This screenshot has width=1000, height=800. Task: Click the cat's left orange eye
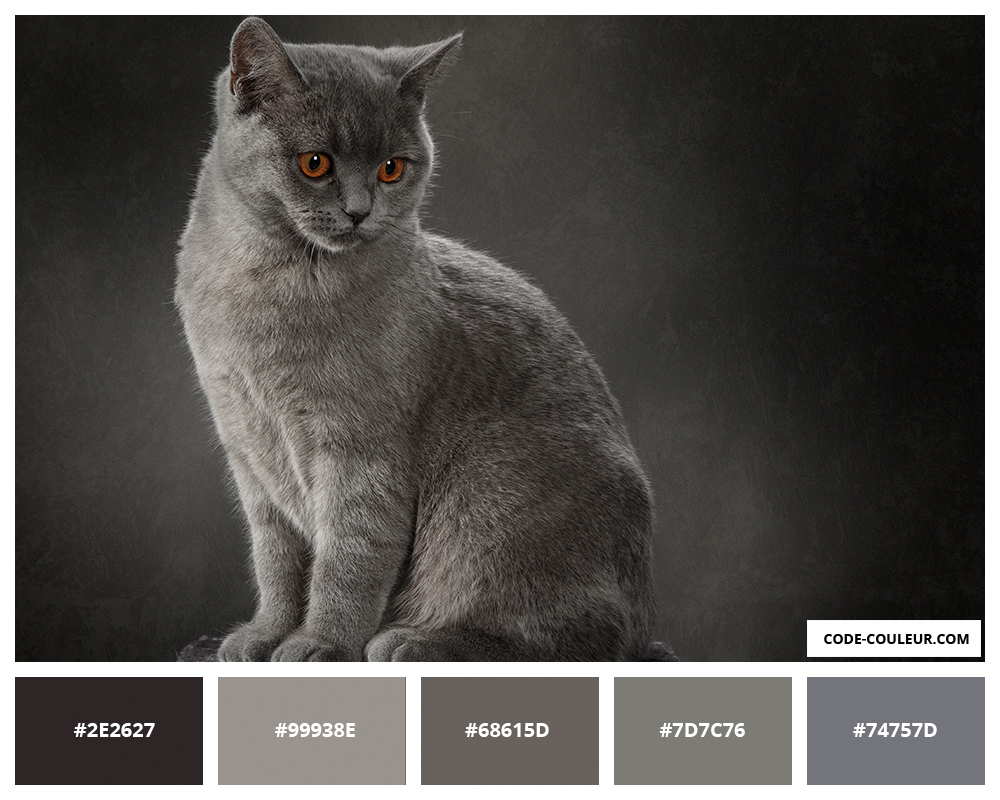pos(314,165)
